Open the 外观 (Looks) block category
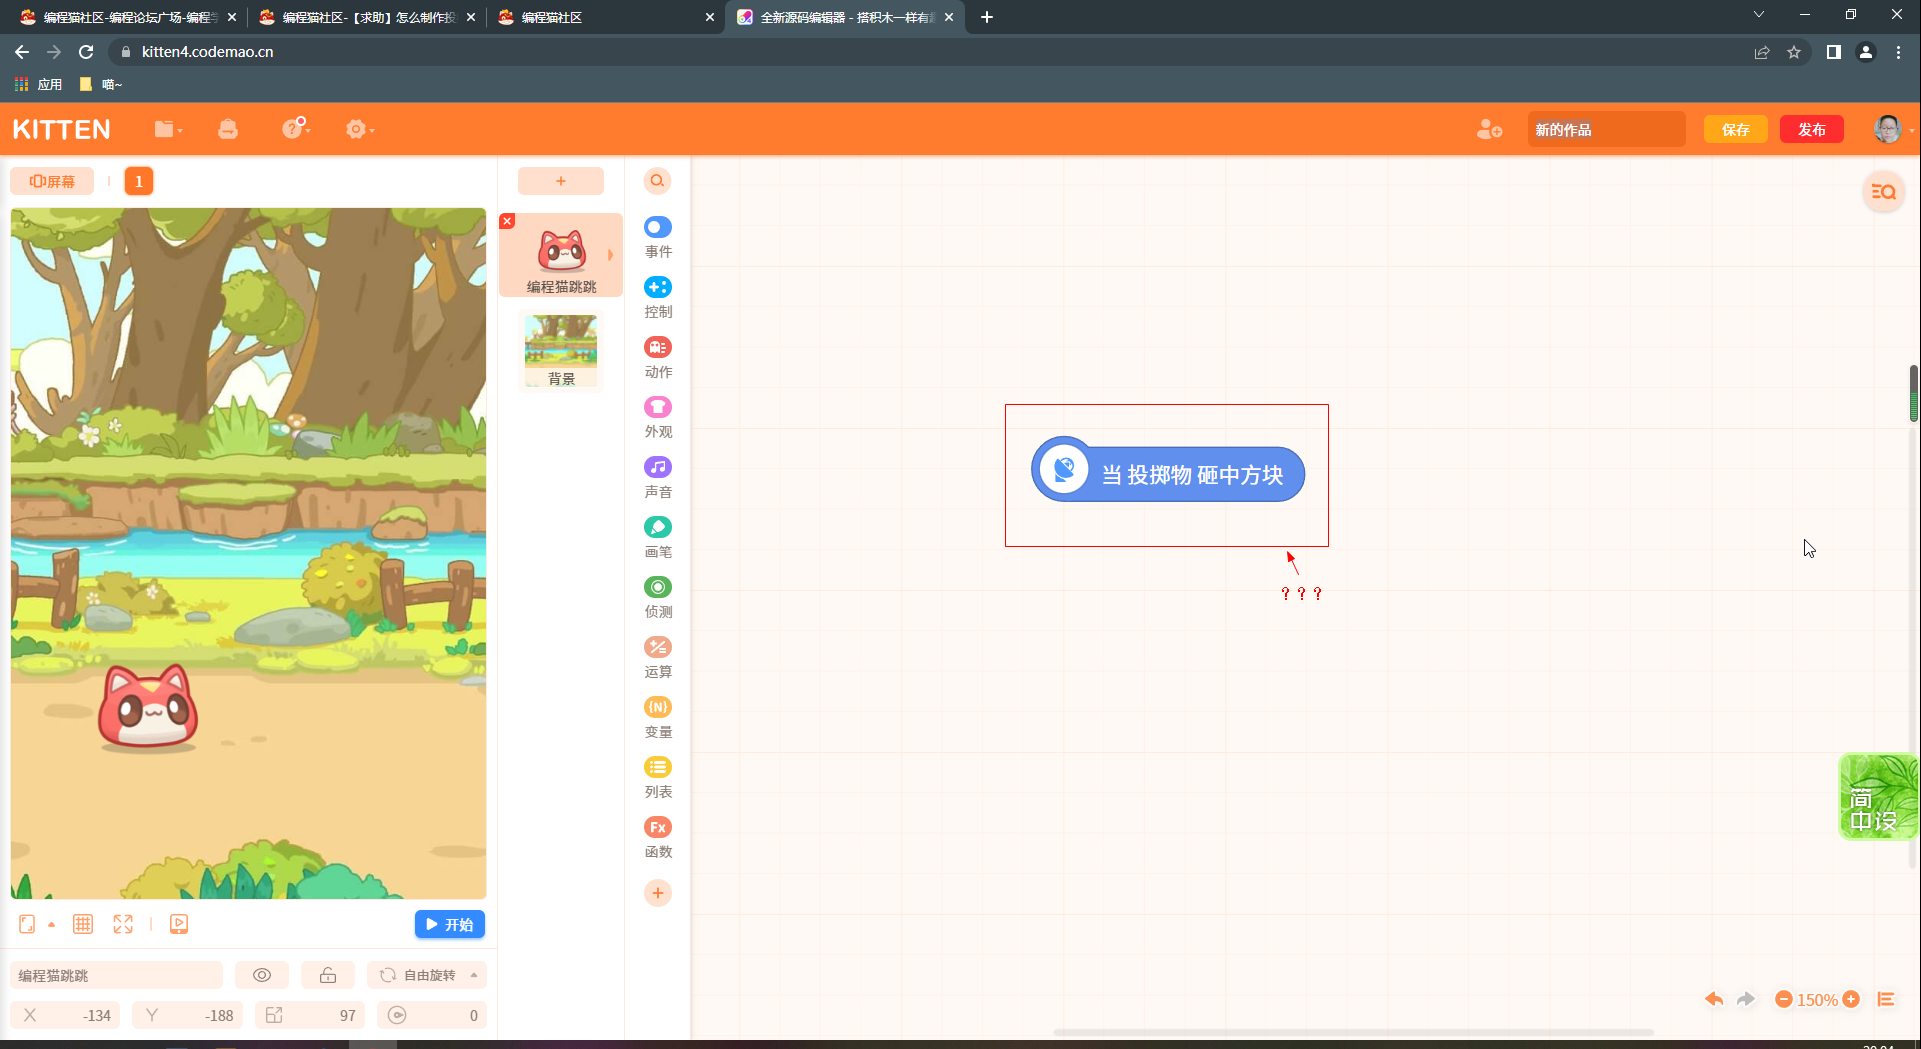 658,418
